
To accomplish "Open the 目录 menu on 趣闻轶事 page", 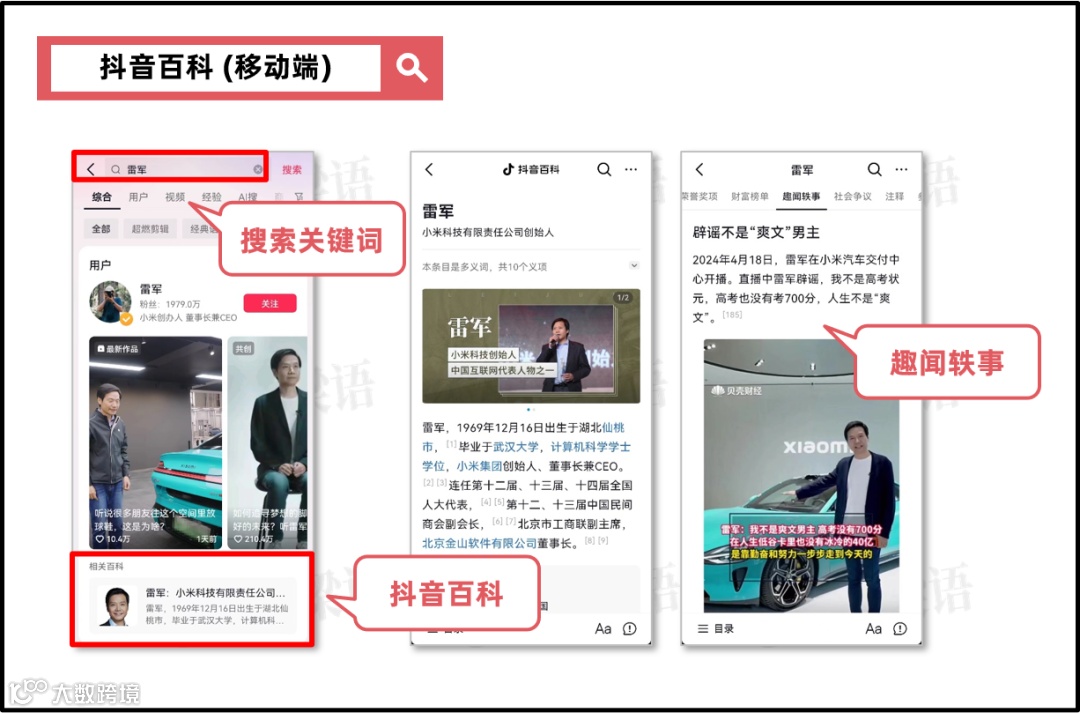I will (716, 628).
